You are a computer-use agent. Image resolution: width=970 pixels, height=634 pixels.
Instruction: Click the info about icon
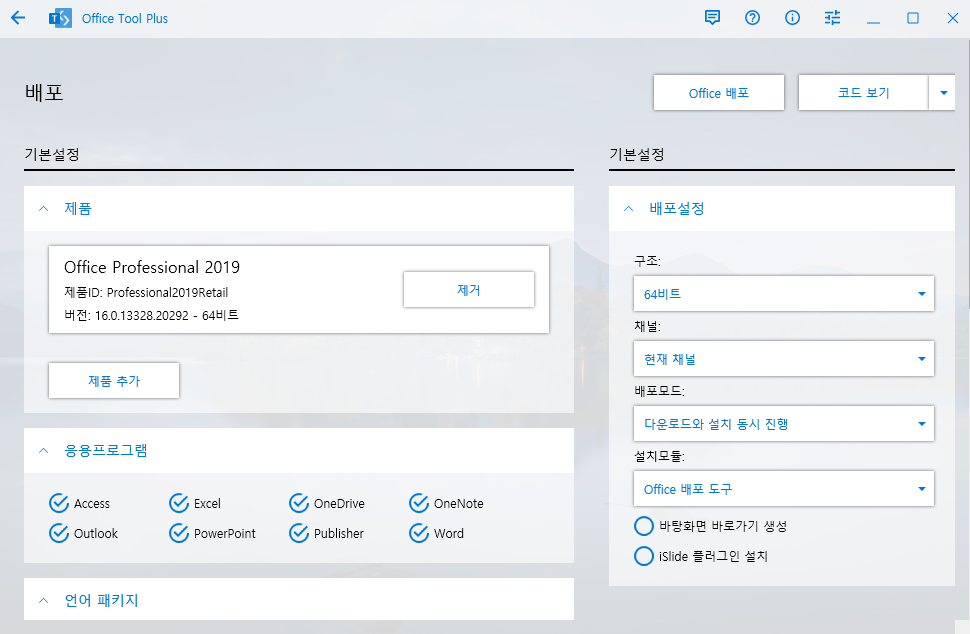point(792,18)
